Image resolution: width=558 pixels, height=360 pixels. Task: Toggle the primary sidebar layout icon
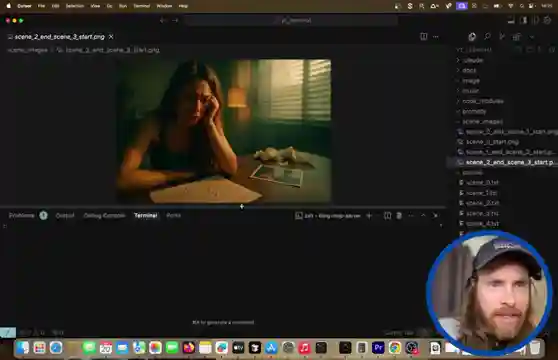[x=524, y=20]
